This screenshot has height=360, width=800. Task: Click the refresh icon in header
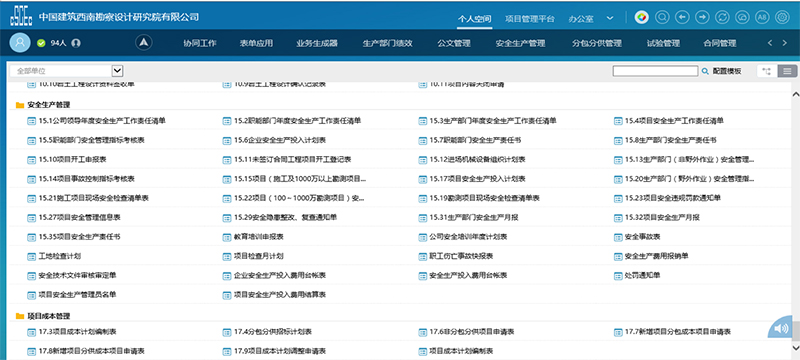click(722, 17)
